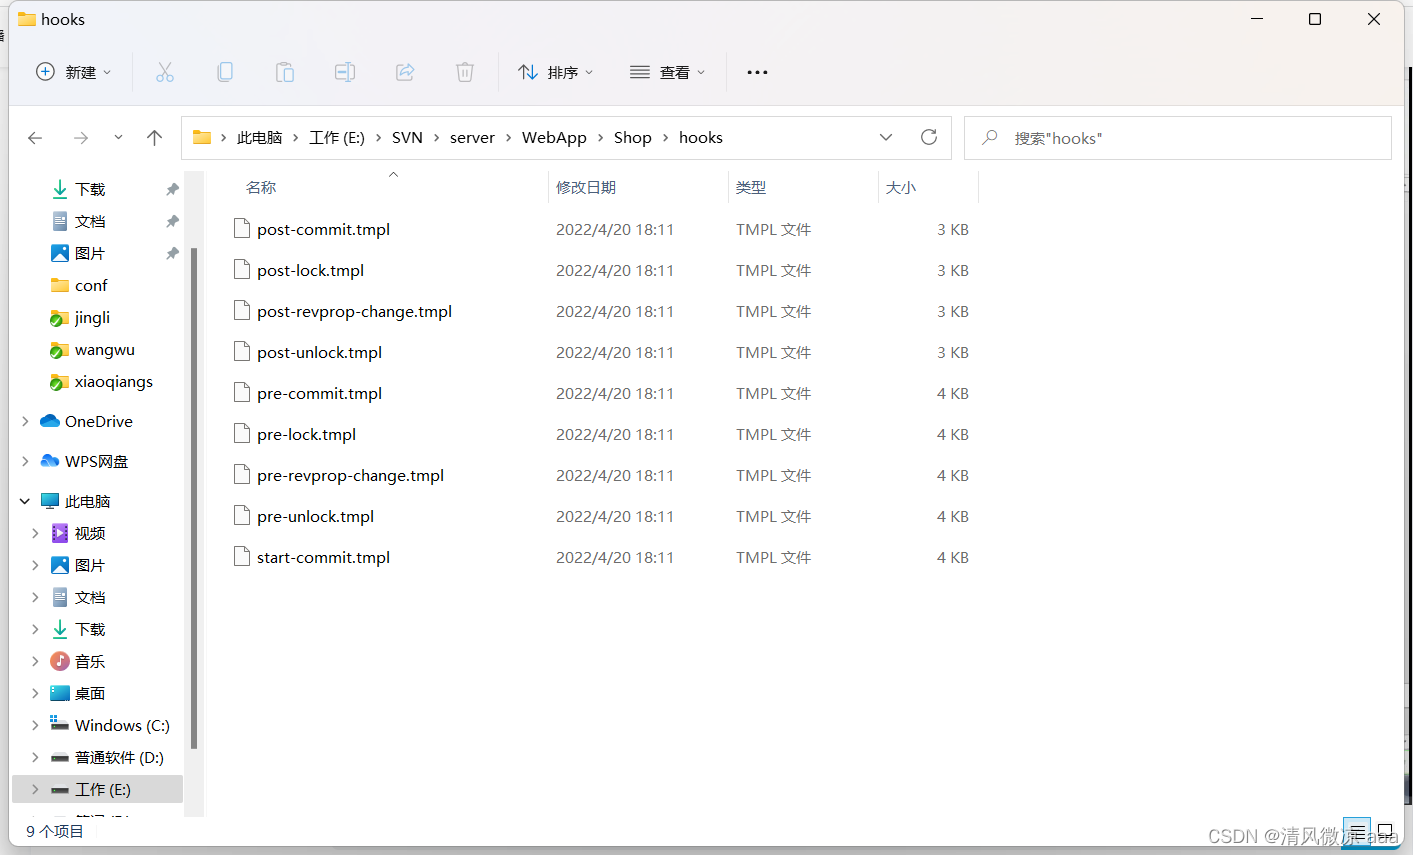Click the 工作 (E:) breadcrumb segment
The height and width of the screenshot is (855, 1413).
click(337, 138)
